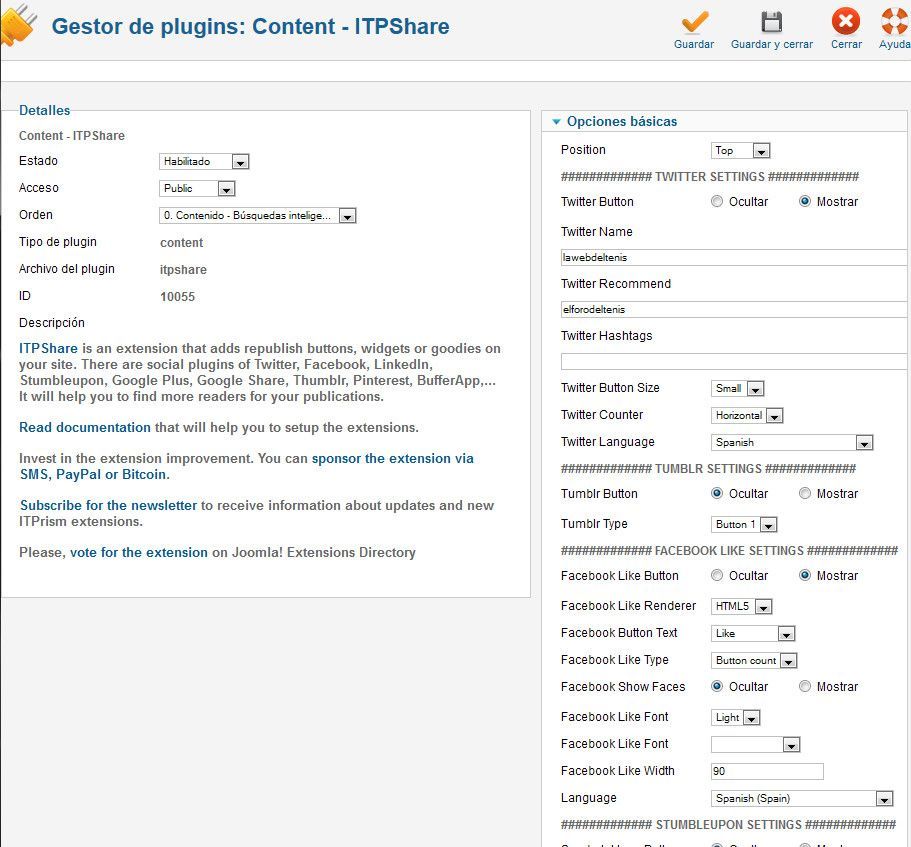Select Mostrar for Tumblr Button
This screenshot has height=847, width=911.
[x=805, y=493]
